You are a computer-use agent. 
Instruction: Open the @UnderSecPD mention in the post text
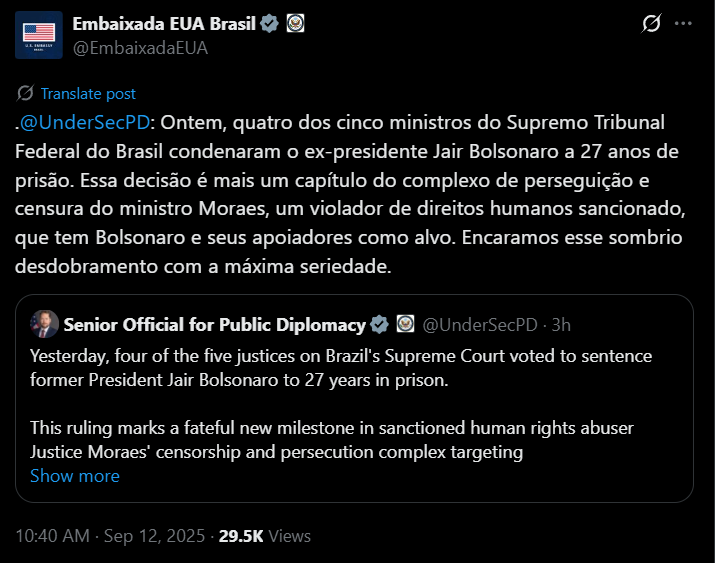coord(84,122)
